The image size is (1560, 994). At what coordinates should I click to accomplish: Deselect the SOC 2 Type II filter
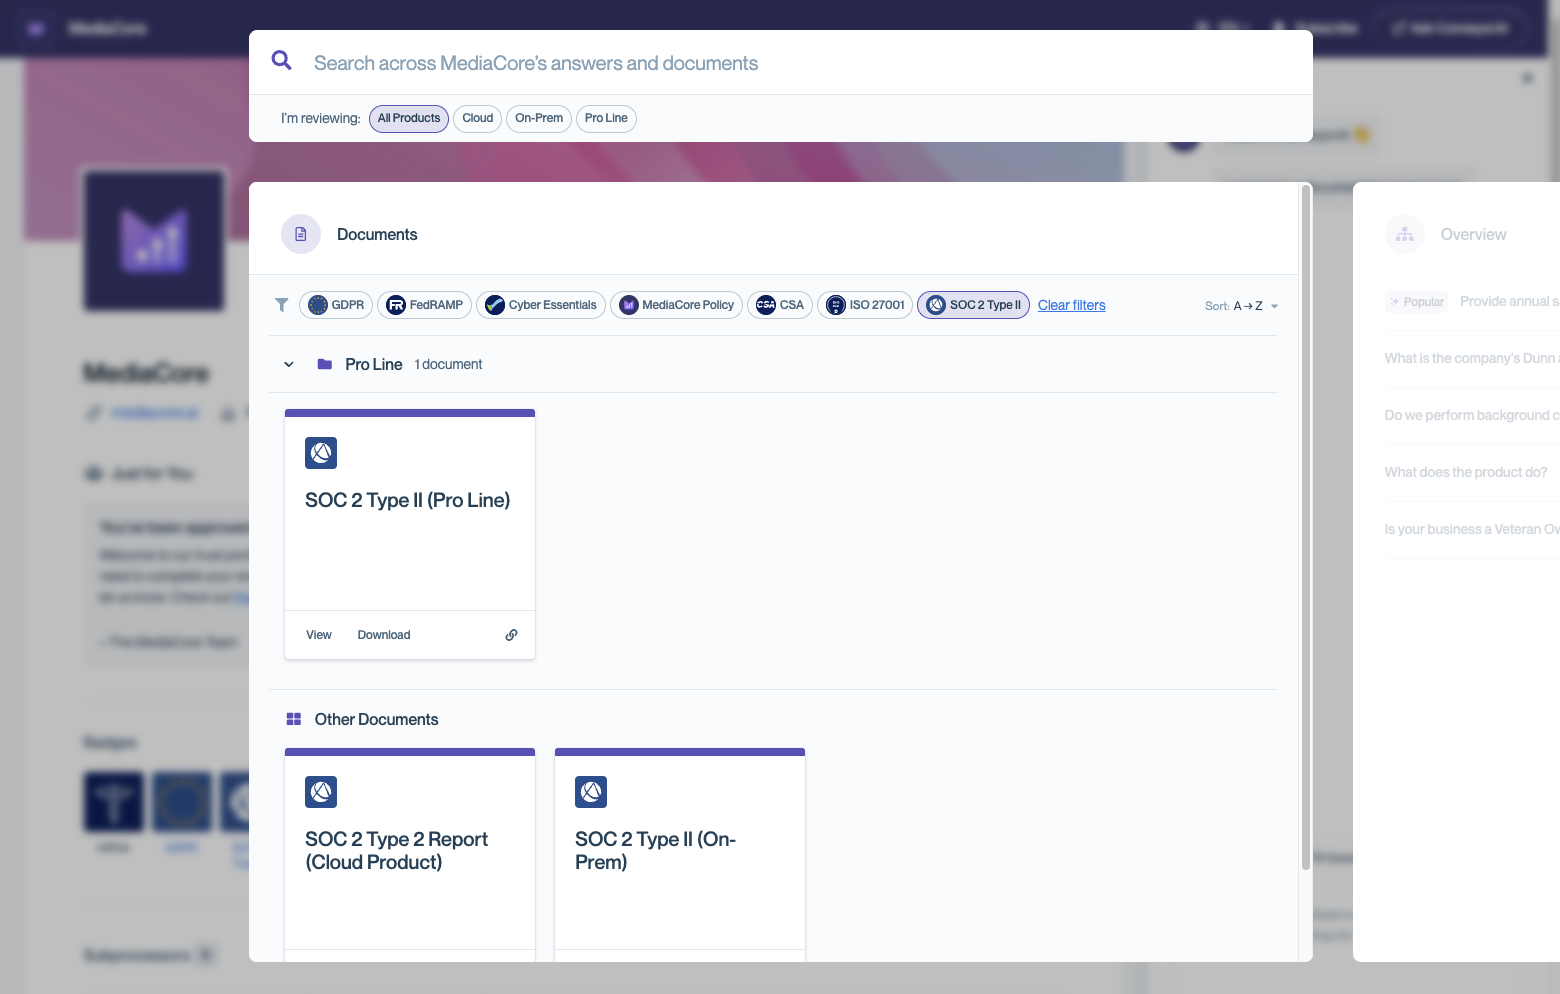coord(973,305)
